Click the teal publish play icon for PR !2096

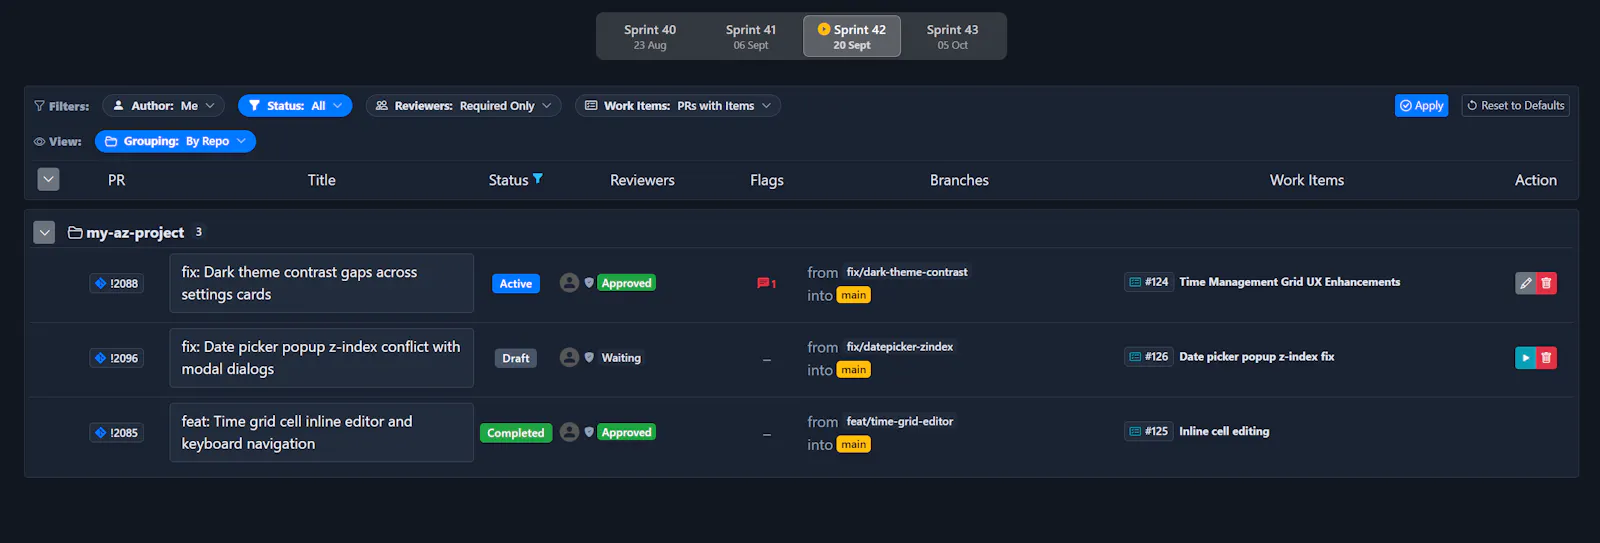pyautogui.click(x=1526, y=358)
